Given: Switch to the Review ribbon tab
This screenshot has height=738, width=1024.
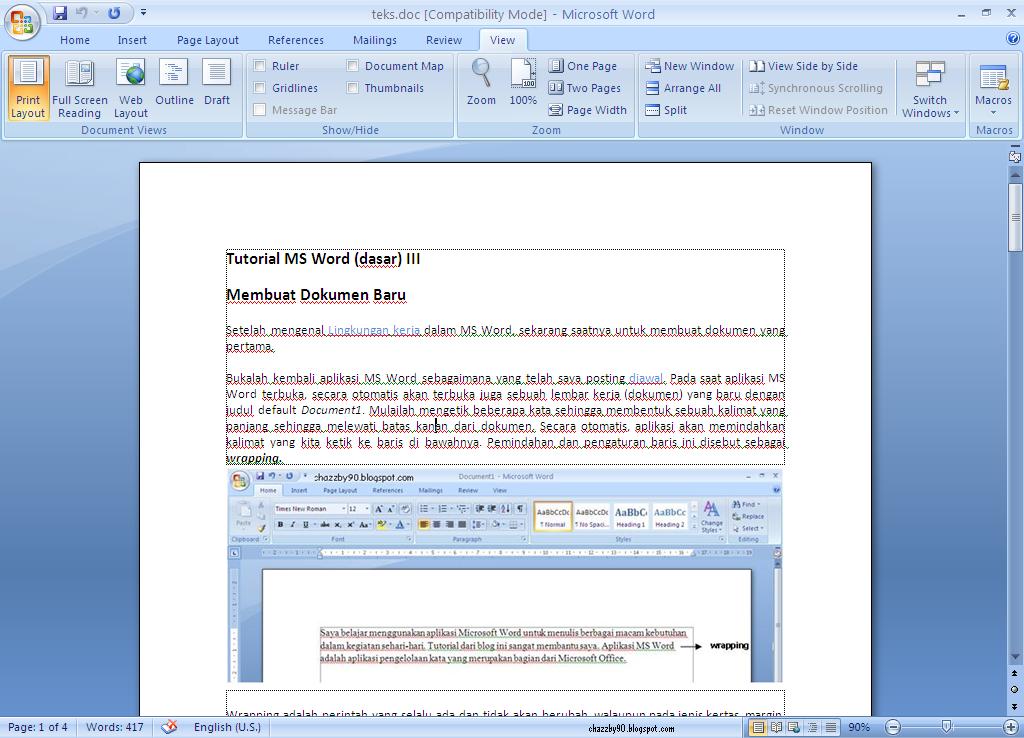Looking at the screenshot, I should (x=443, y=40).
